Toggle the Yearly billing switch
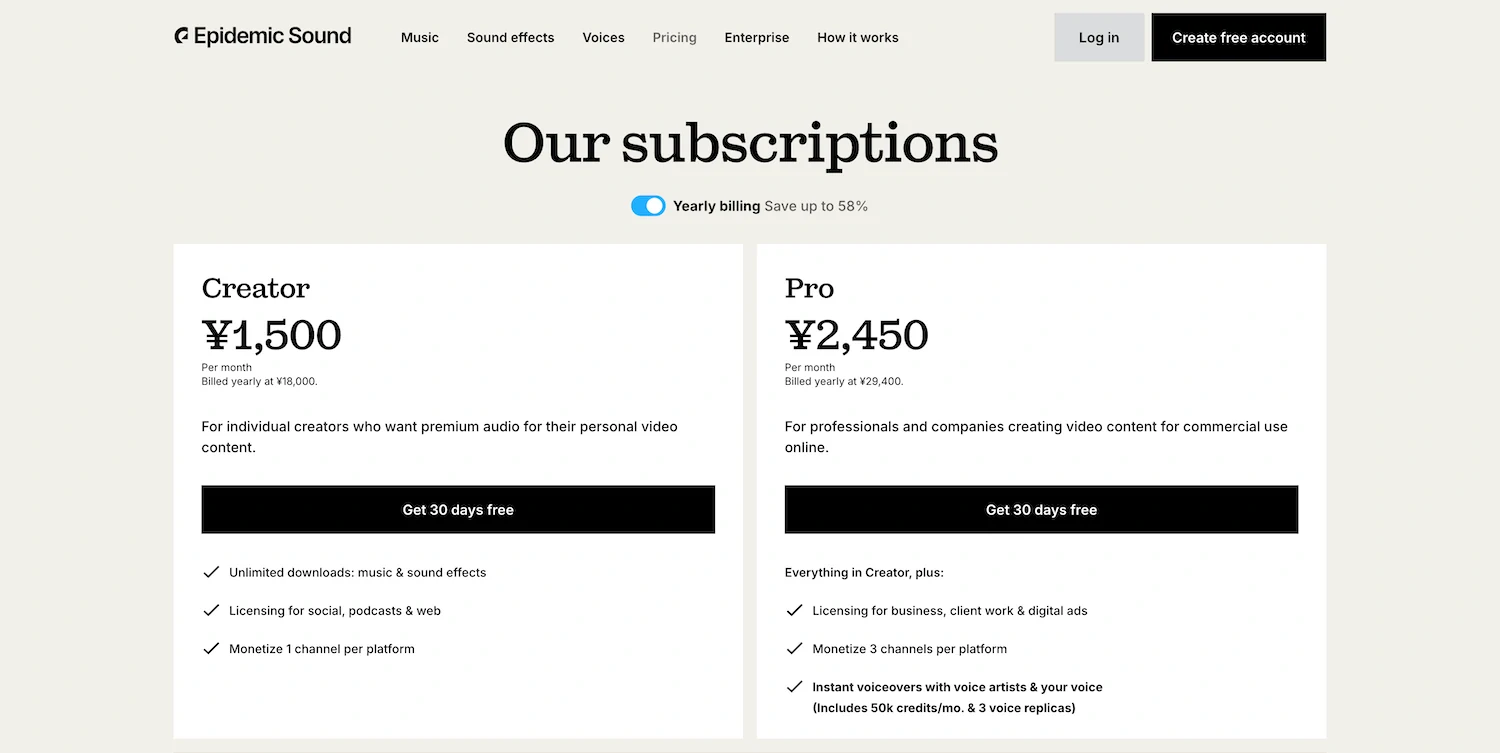 (x=648, y=206)
